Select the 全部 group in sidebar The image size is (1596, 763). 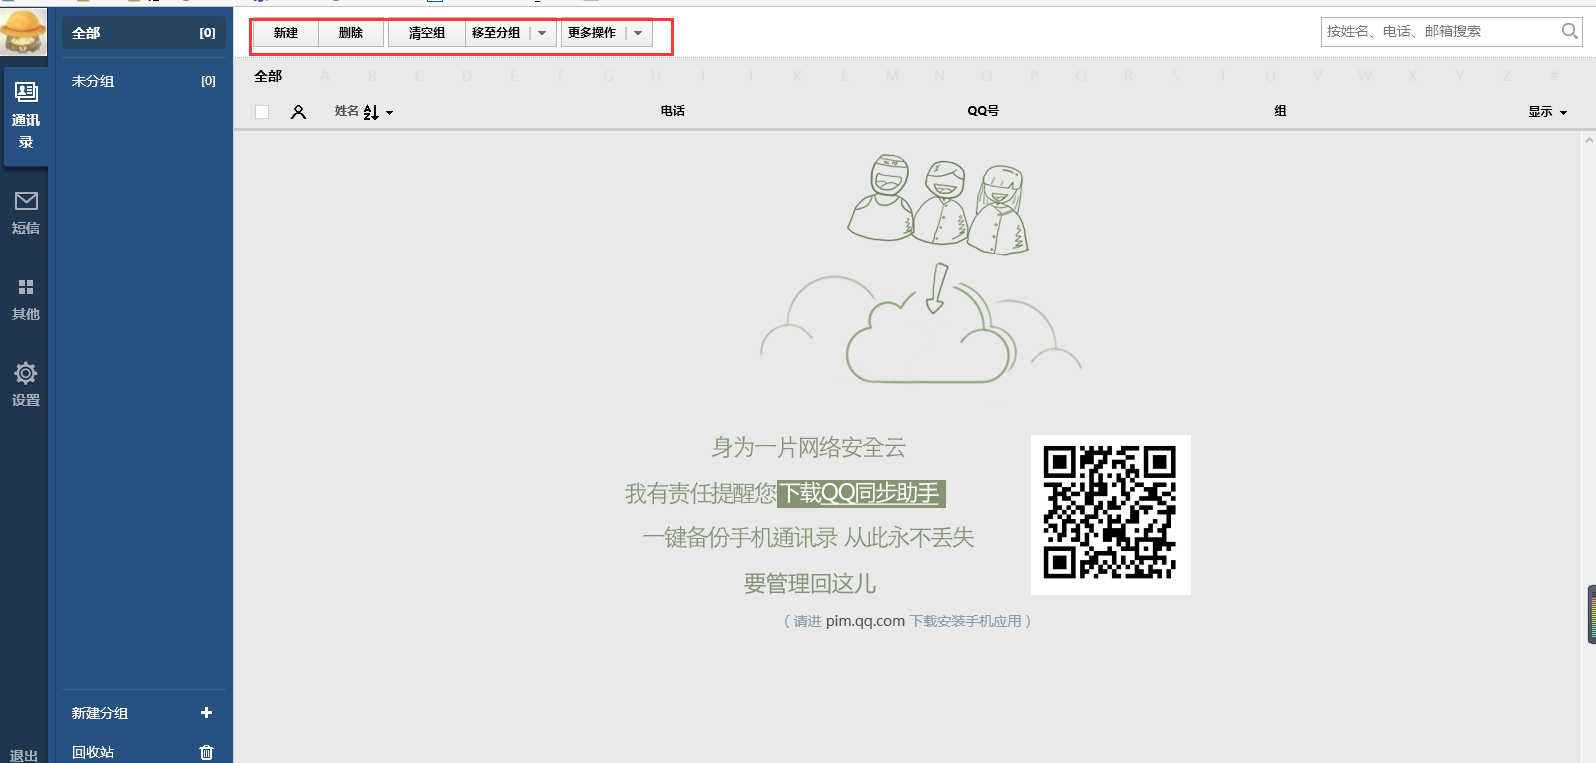(x=143, y=33)
